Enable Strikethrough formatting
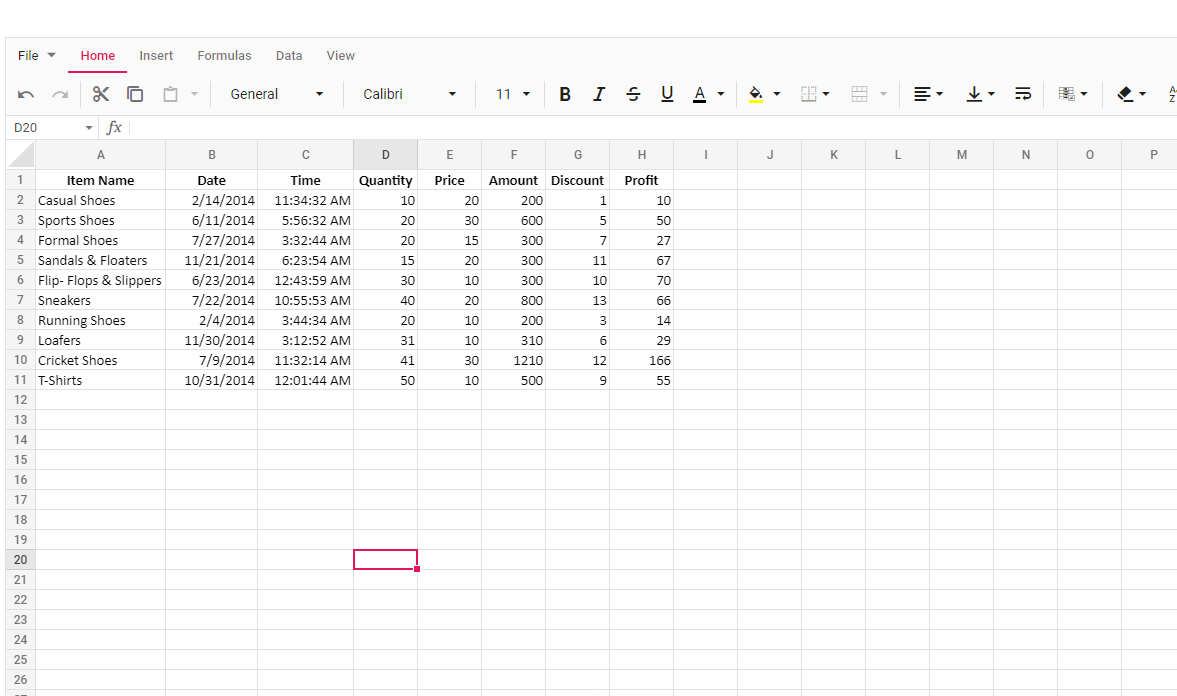Image resolution: width=1177 pixels, height=696 pixels. (633, 94)
